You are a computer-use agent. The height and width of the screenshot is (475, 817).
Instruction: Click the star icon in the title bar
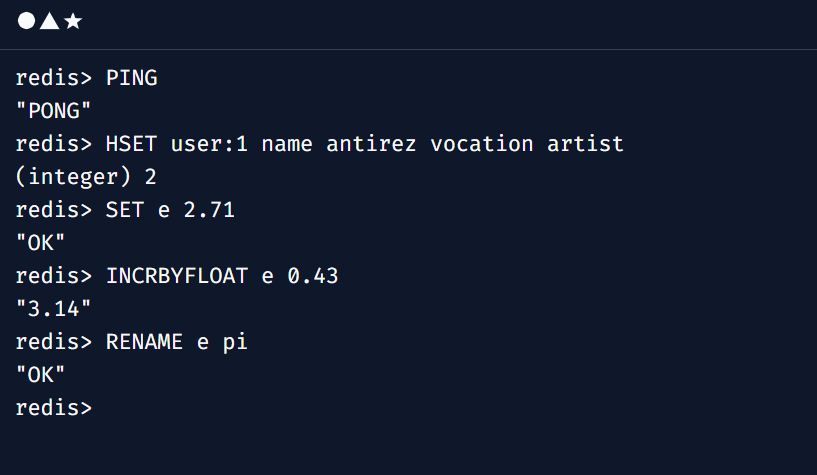pos(73,21)
